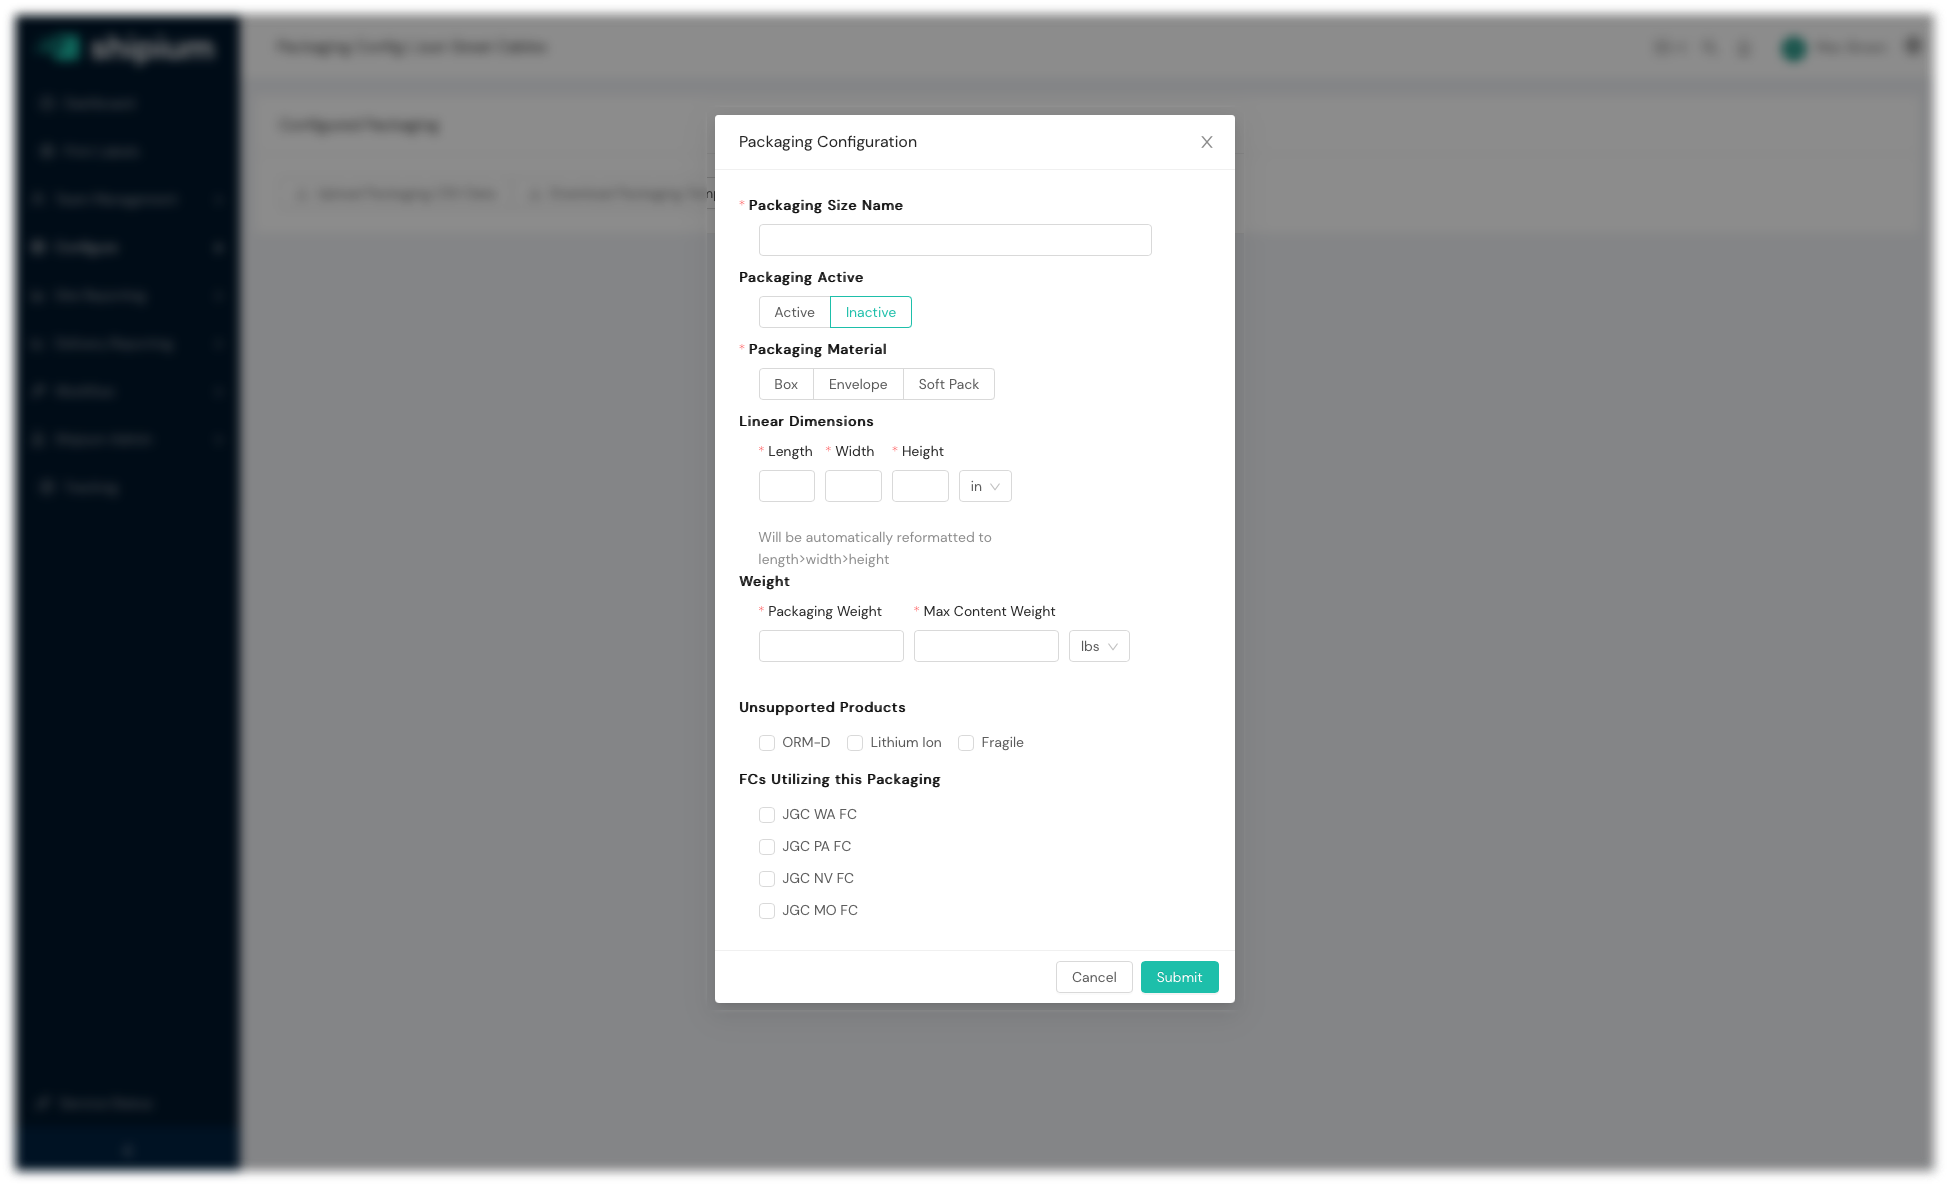Open the inches unit dropdown
The width and height of the screenshot is (1949, 1186).
point(984,486)
